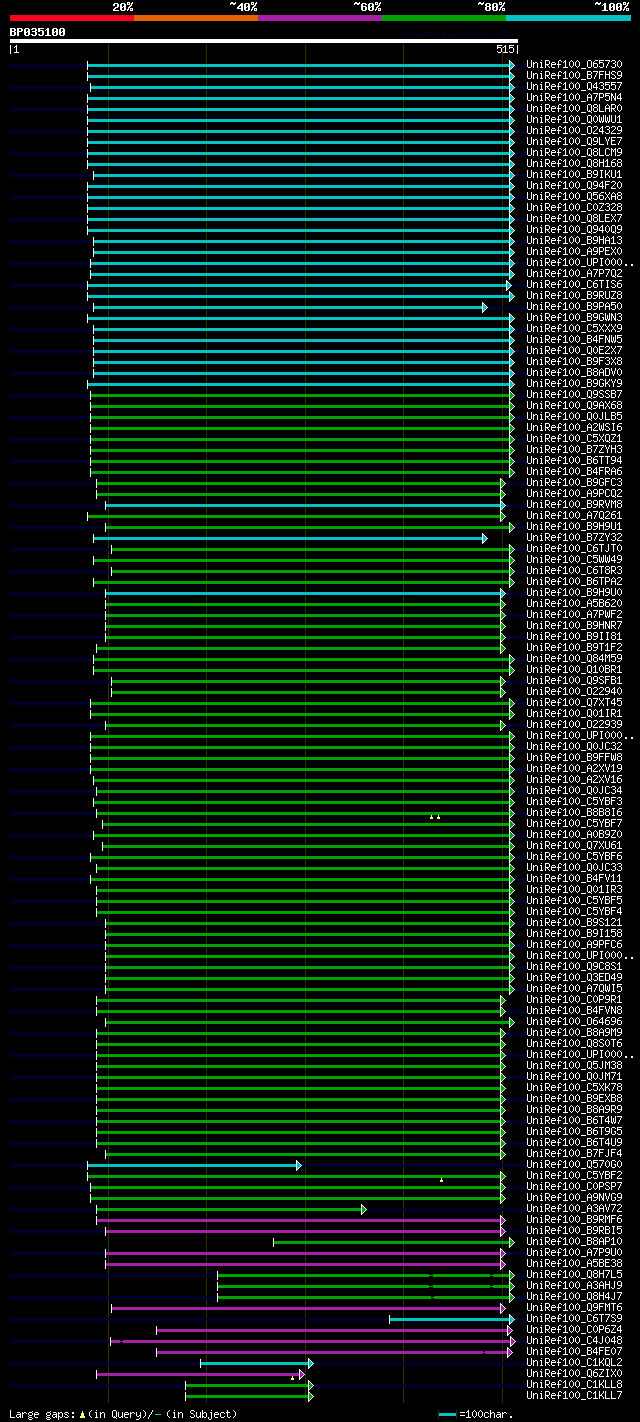
Task: Click the UniRef100_B7ZY32 row label
Action: [x=574, y=538]
